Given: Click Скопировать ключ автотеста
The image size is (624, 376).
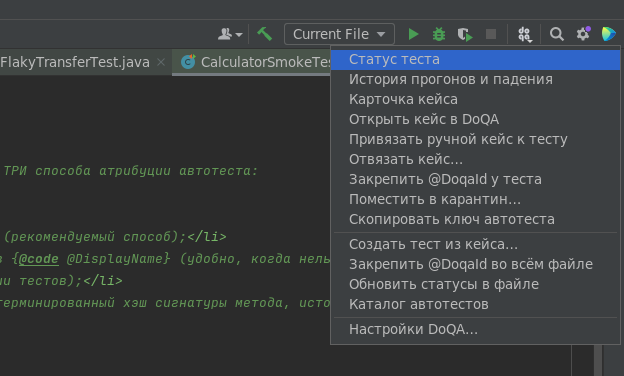Looking at the screenshot, I should point(475,219).
